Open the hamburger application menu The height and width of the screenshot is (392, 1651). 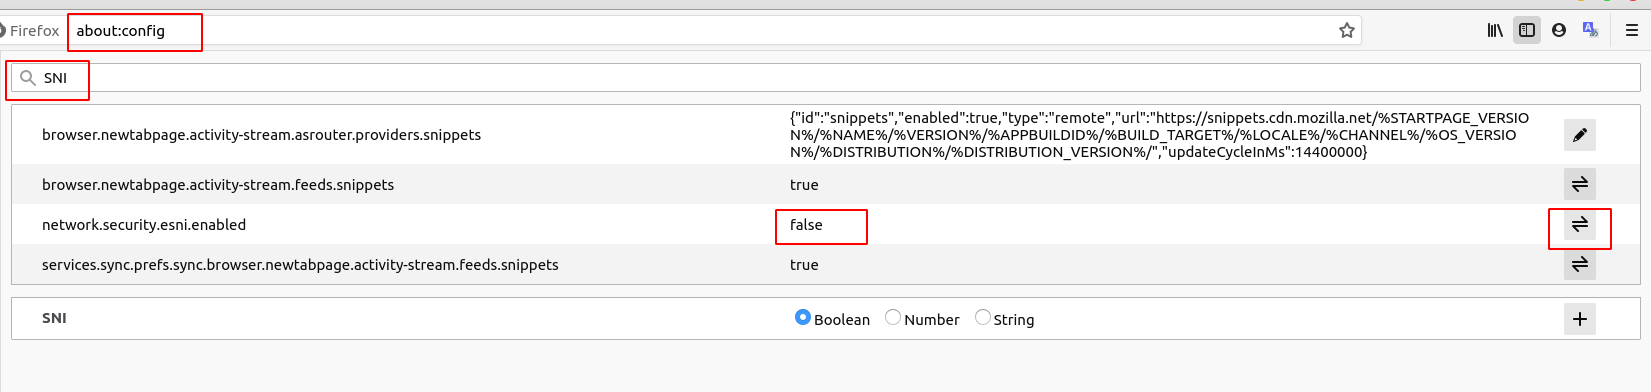(x=1632, y=30)
